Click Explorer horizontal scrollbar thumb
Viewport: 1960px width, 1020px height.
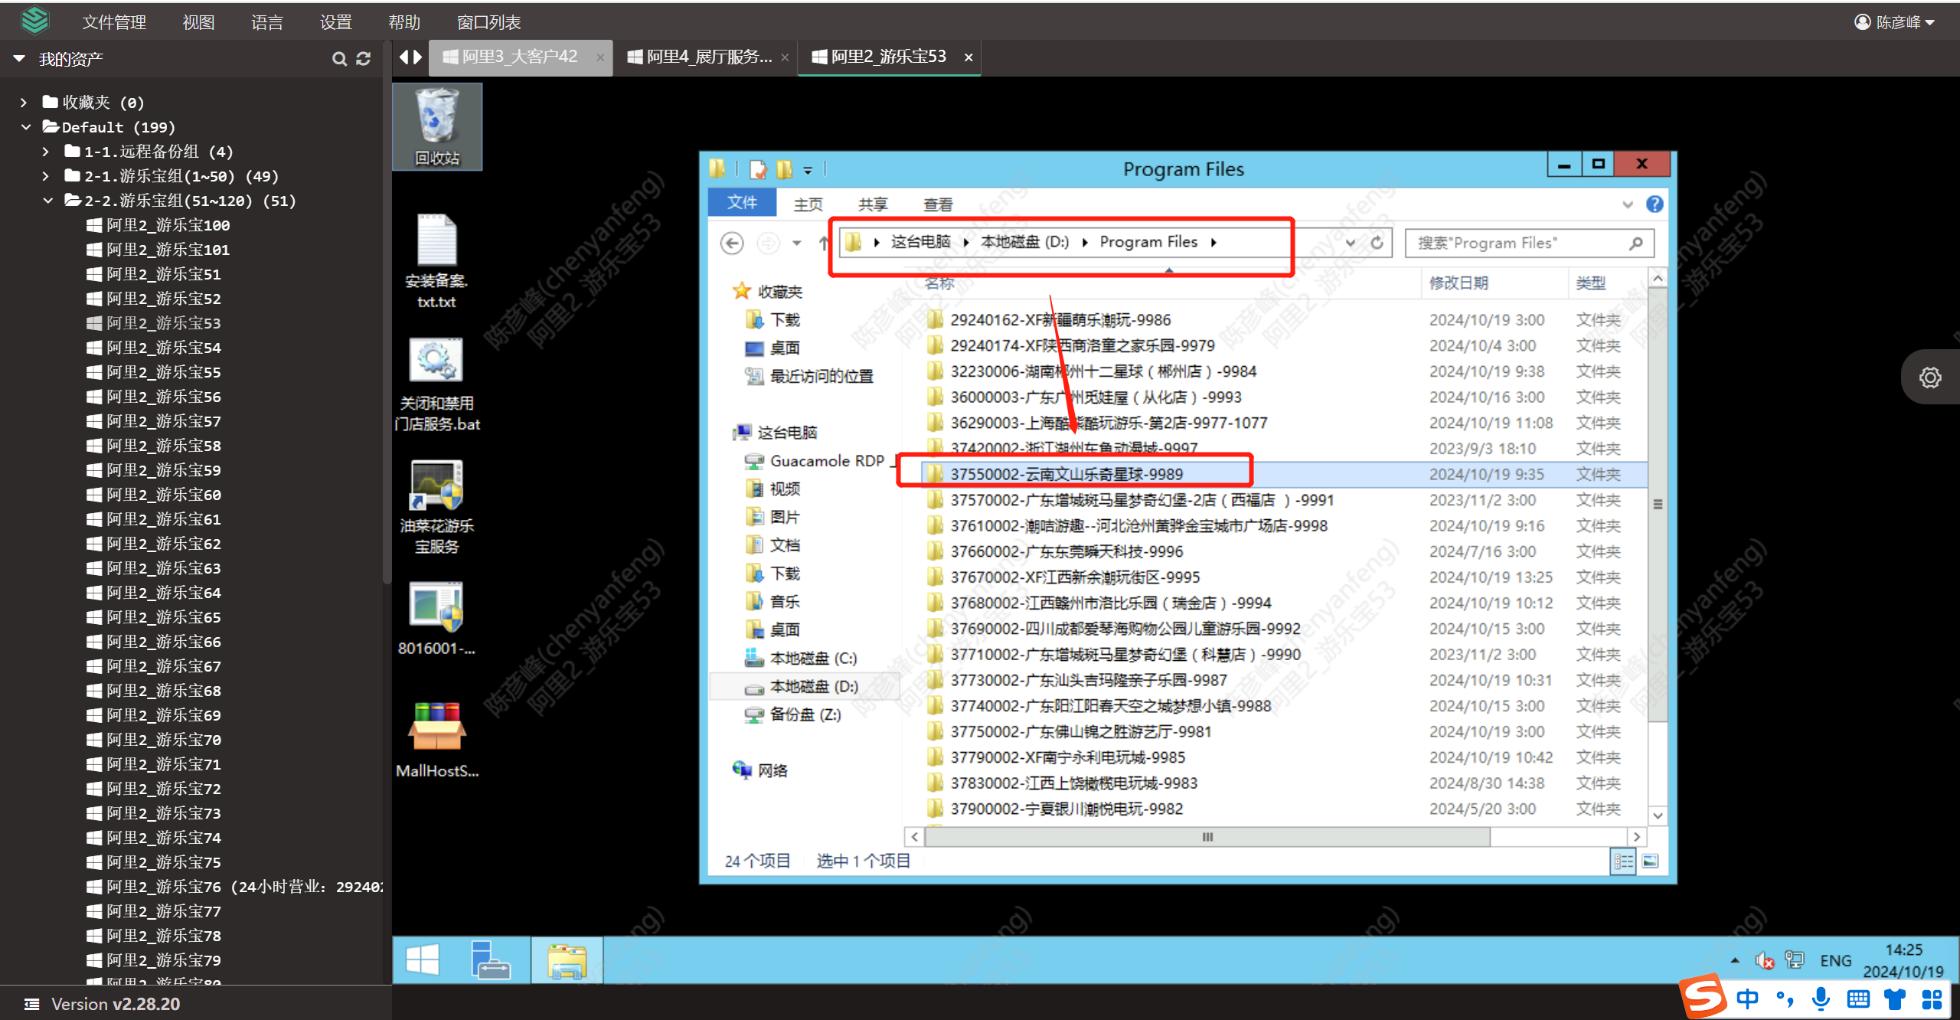[x=1207, y=837]
